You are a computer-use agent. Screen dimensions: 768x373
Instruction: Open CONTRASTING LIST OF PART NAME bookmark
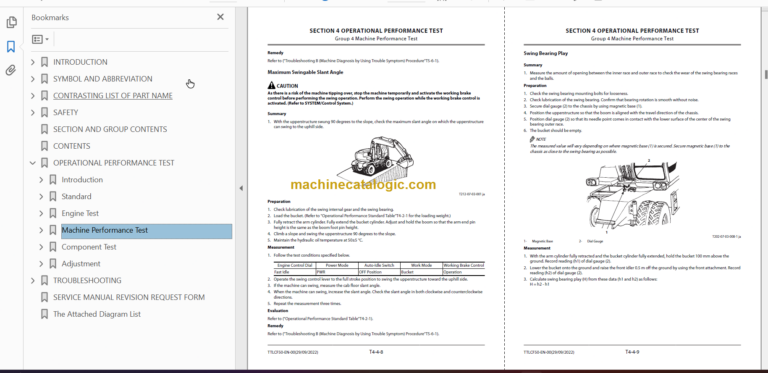pos(113,95)
